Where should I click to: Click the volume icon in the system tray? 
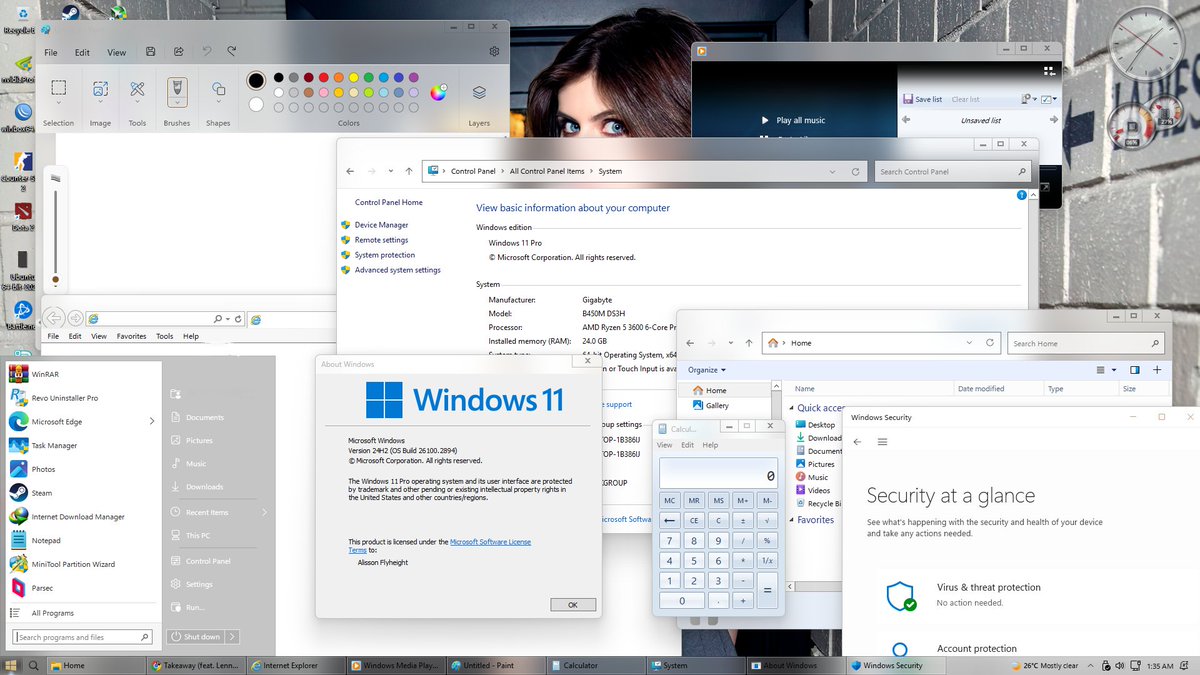click(1120, 665)
